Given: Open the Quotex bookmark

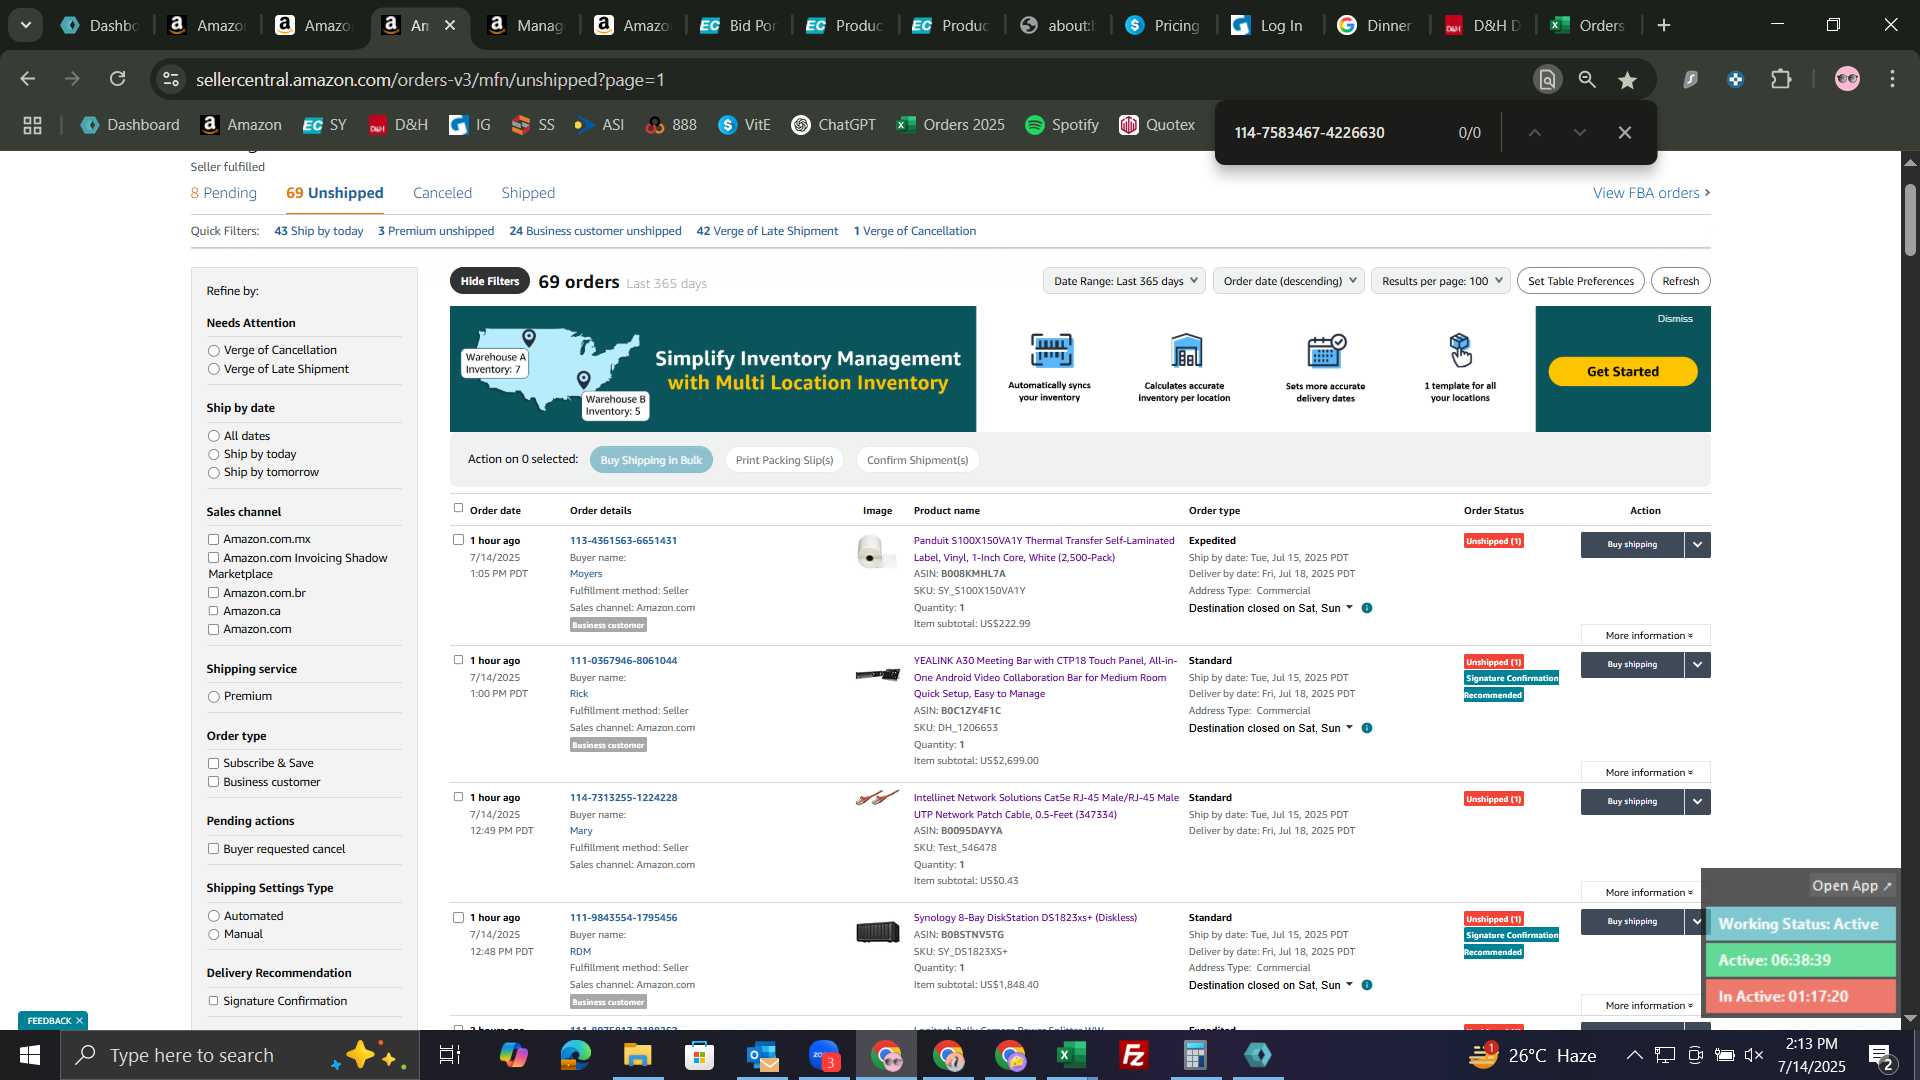Looking at the screenshot, I should [1157, 125].
